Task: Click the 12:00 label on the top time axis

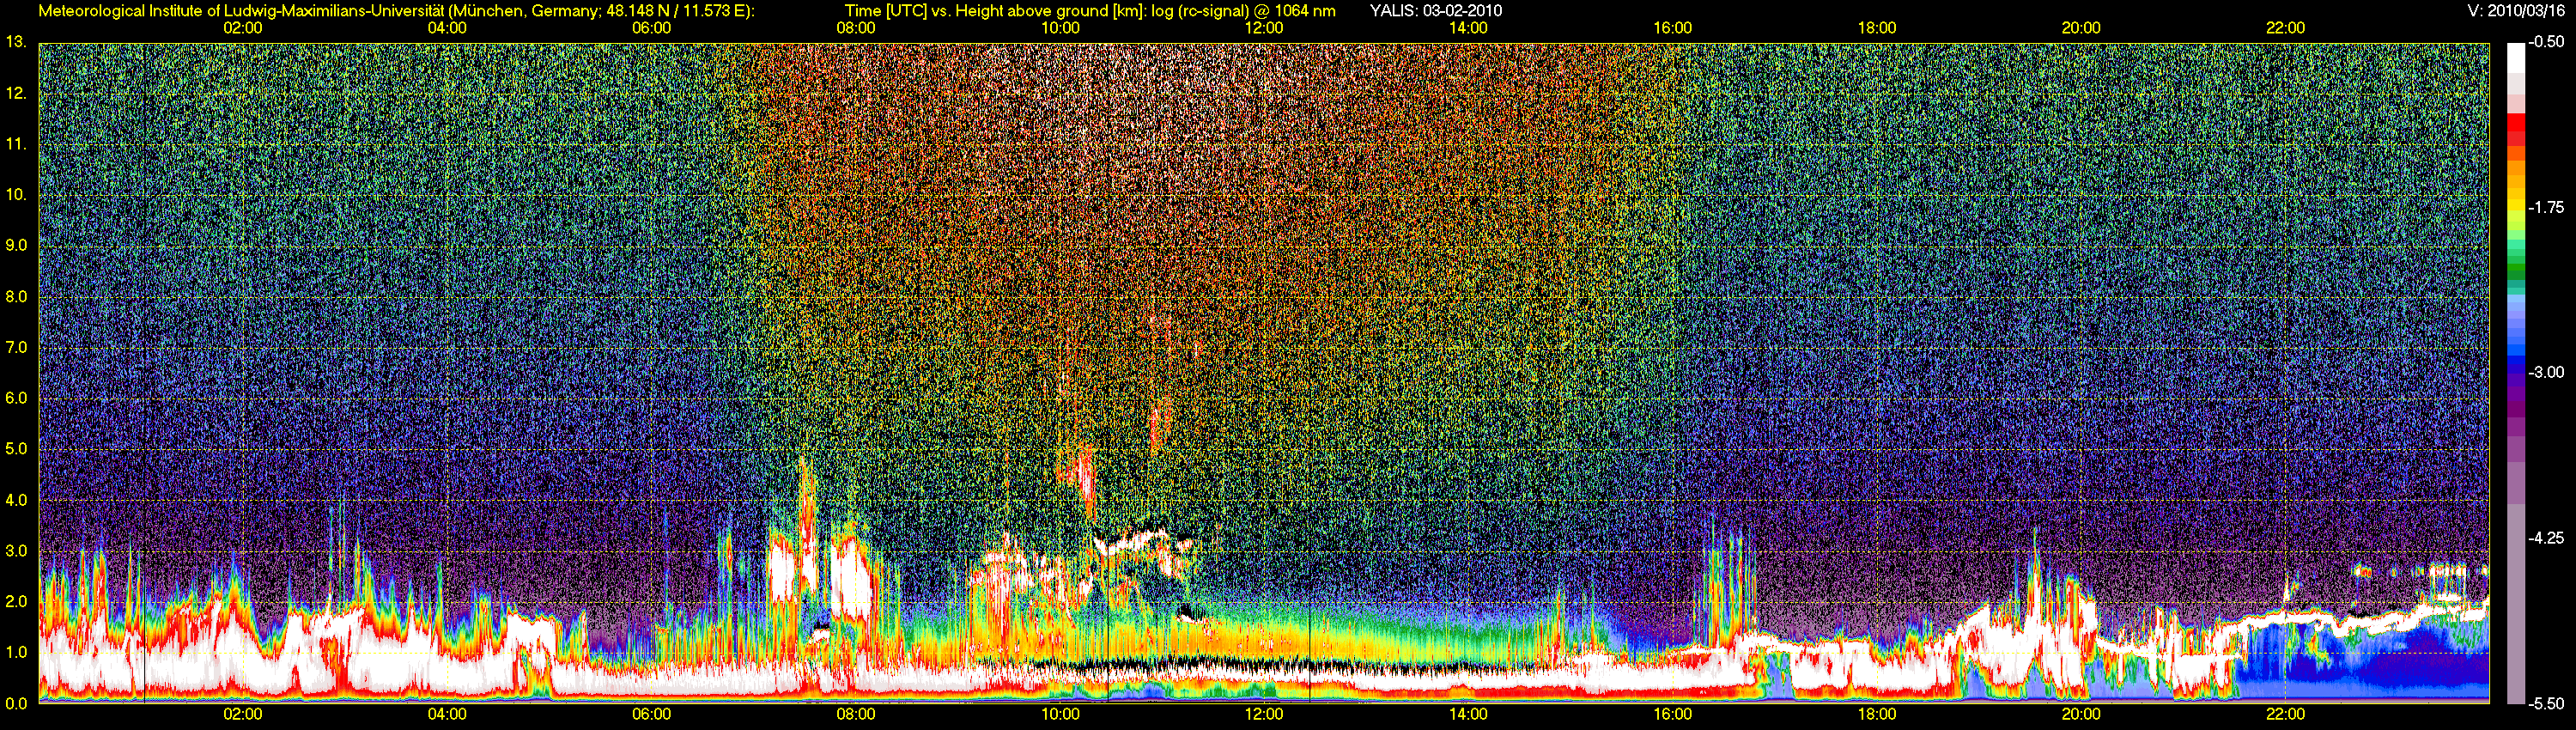Action: tap(1264, 28)
